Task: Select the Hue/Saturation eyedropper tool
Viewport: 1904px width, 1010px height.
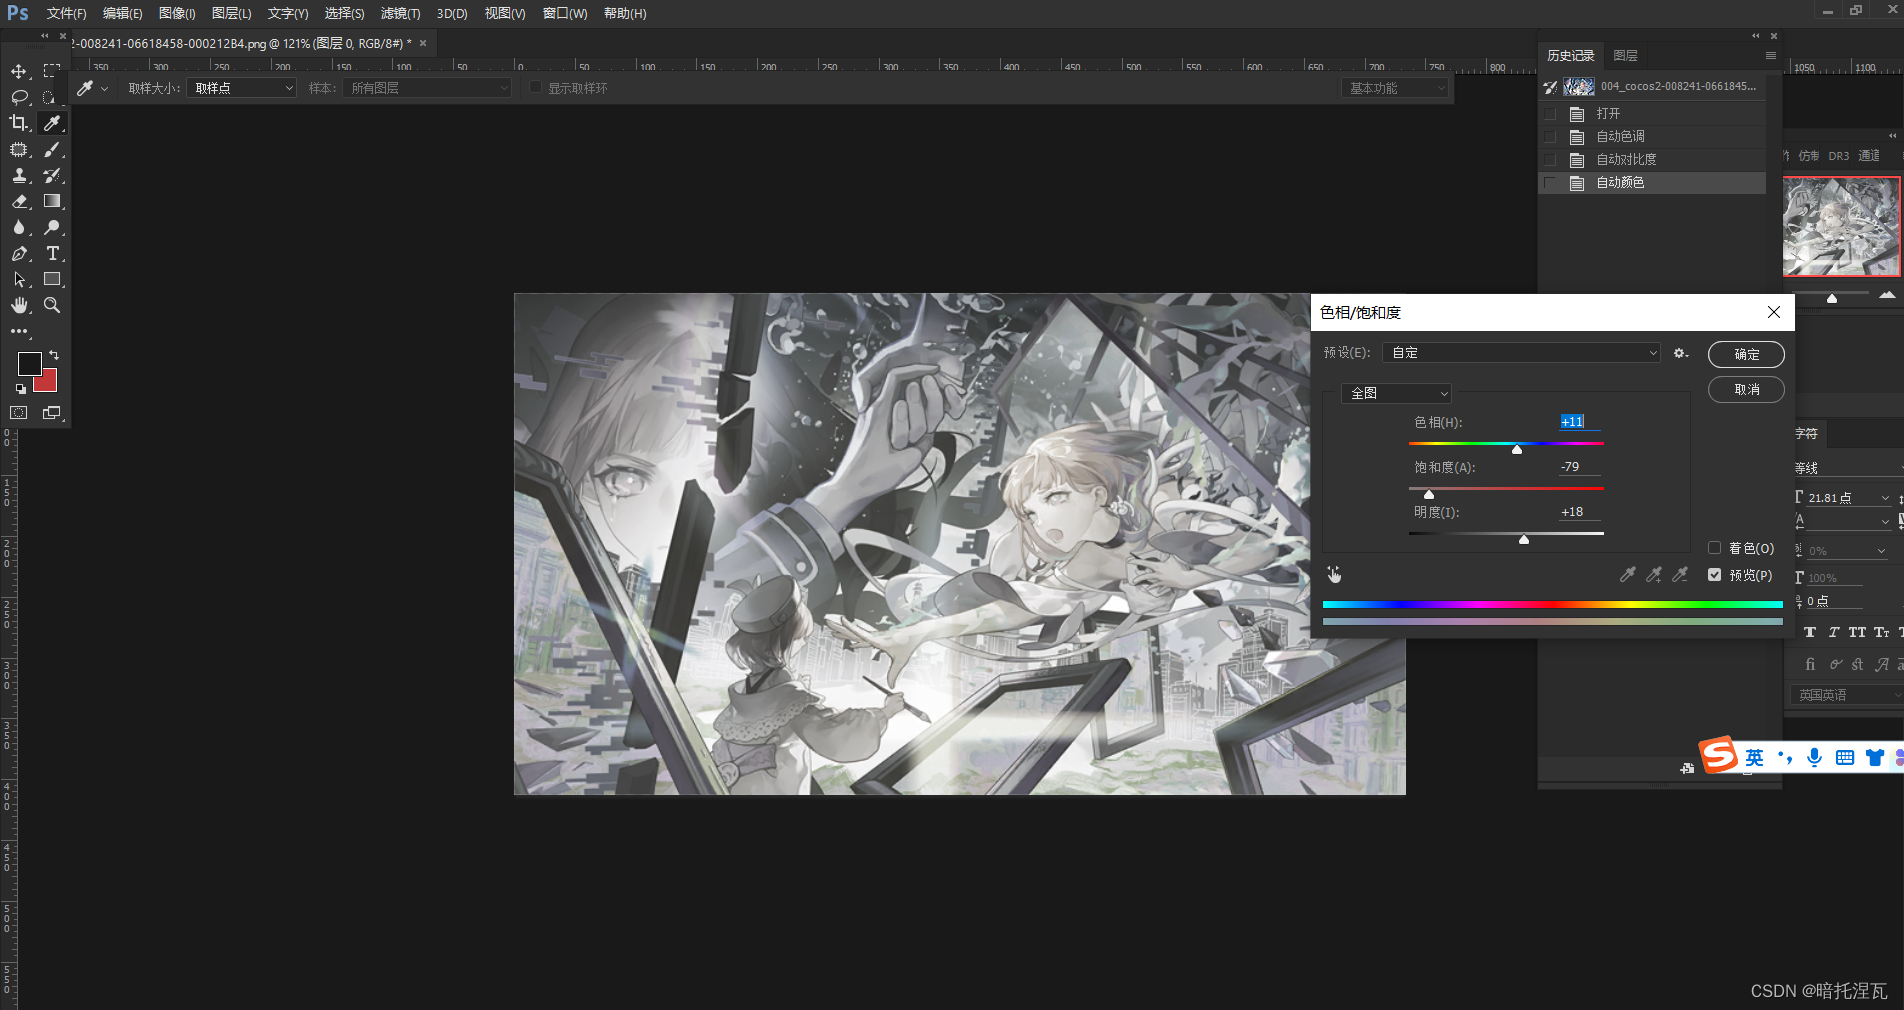Action: 1627,574
